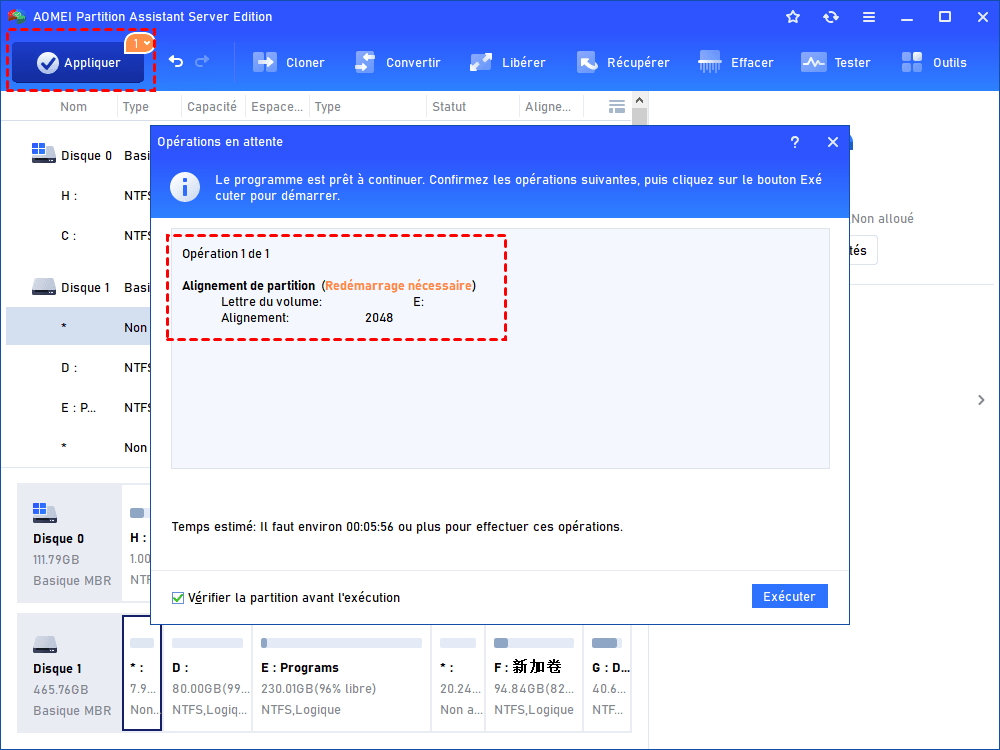Uncheck Vérifier la partition avant l'exécution

[x=178, y=598]
